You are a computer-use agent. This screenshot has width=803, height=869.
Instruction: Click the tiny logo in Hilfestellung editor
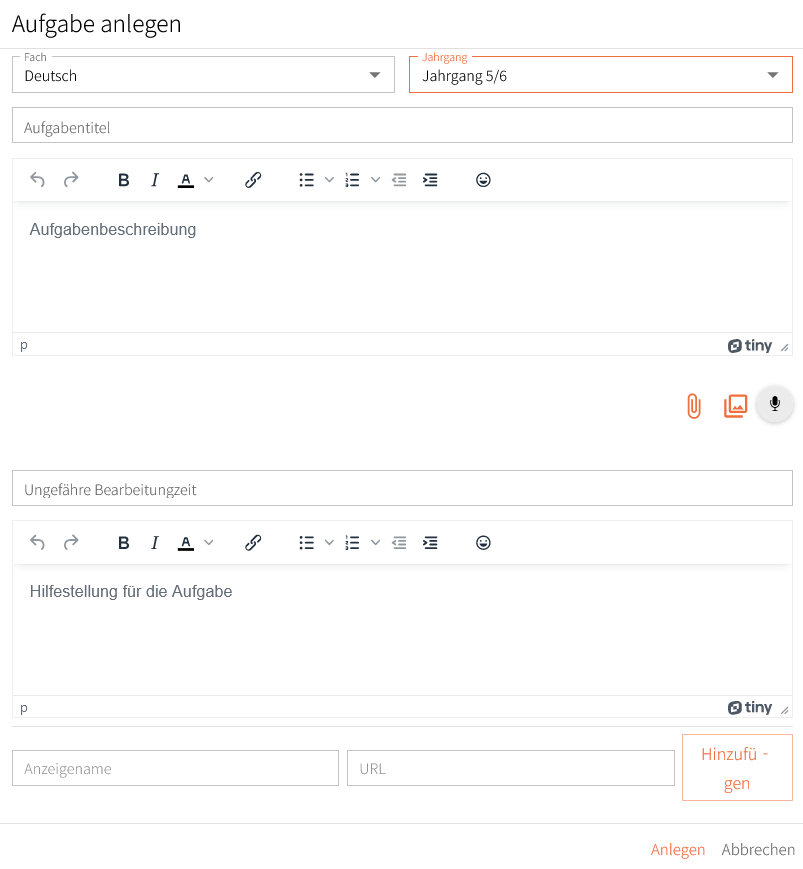750,708
